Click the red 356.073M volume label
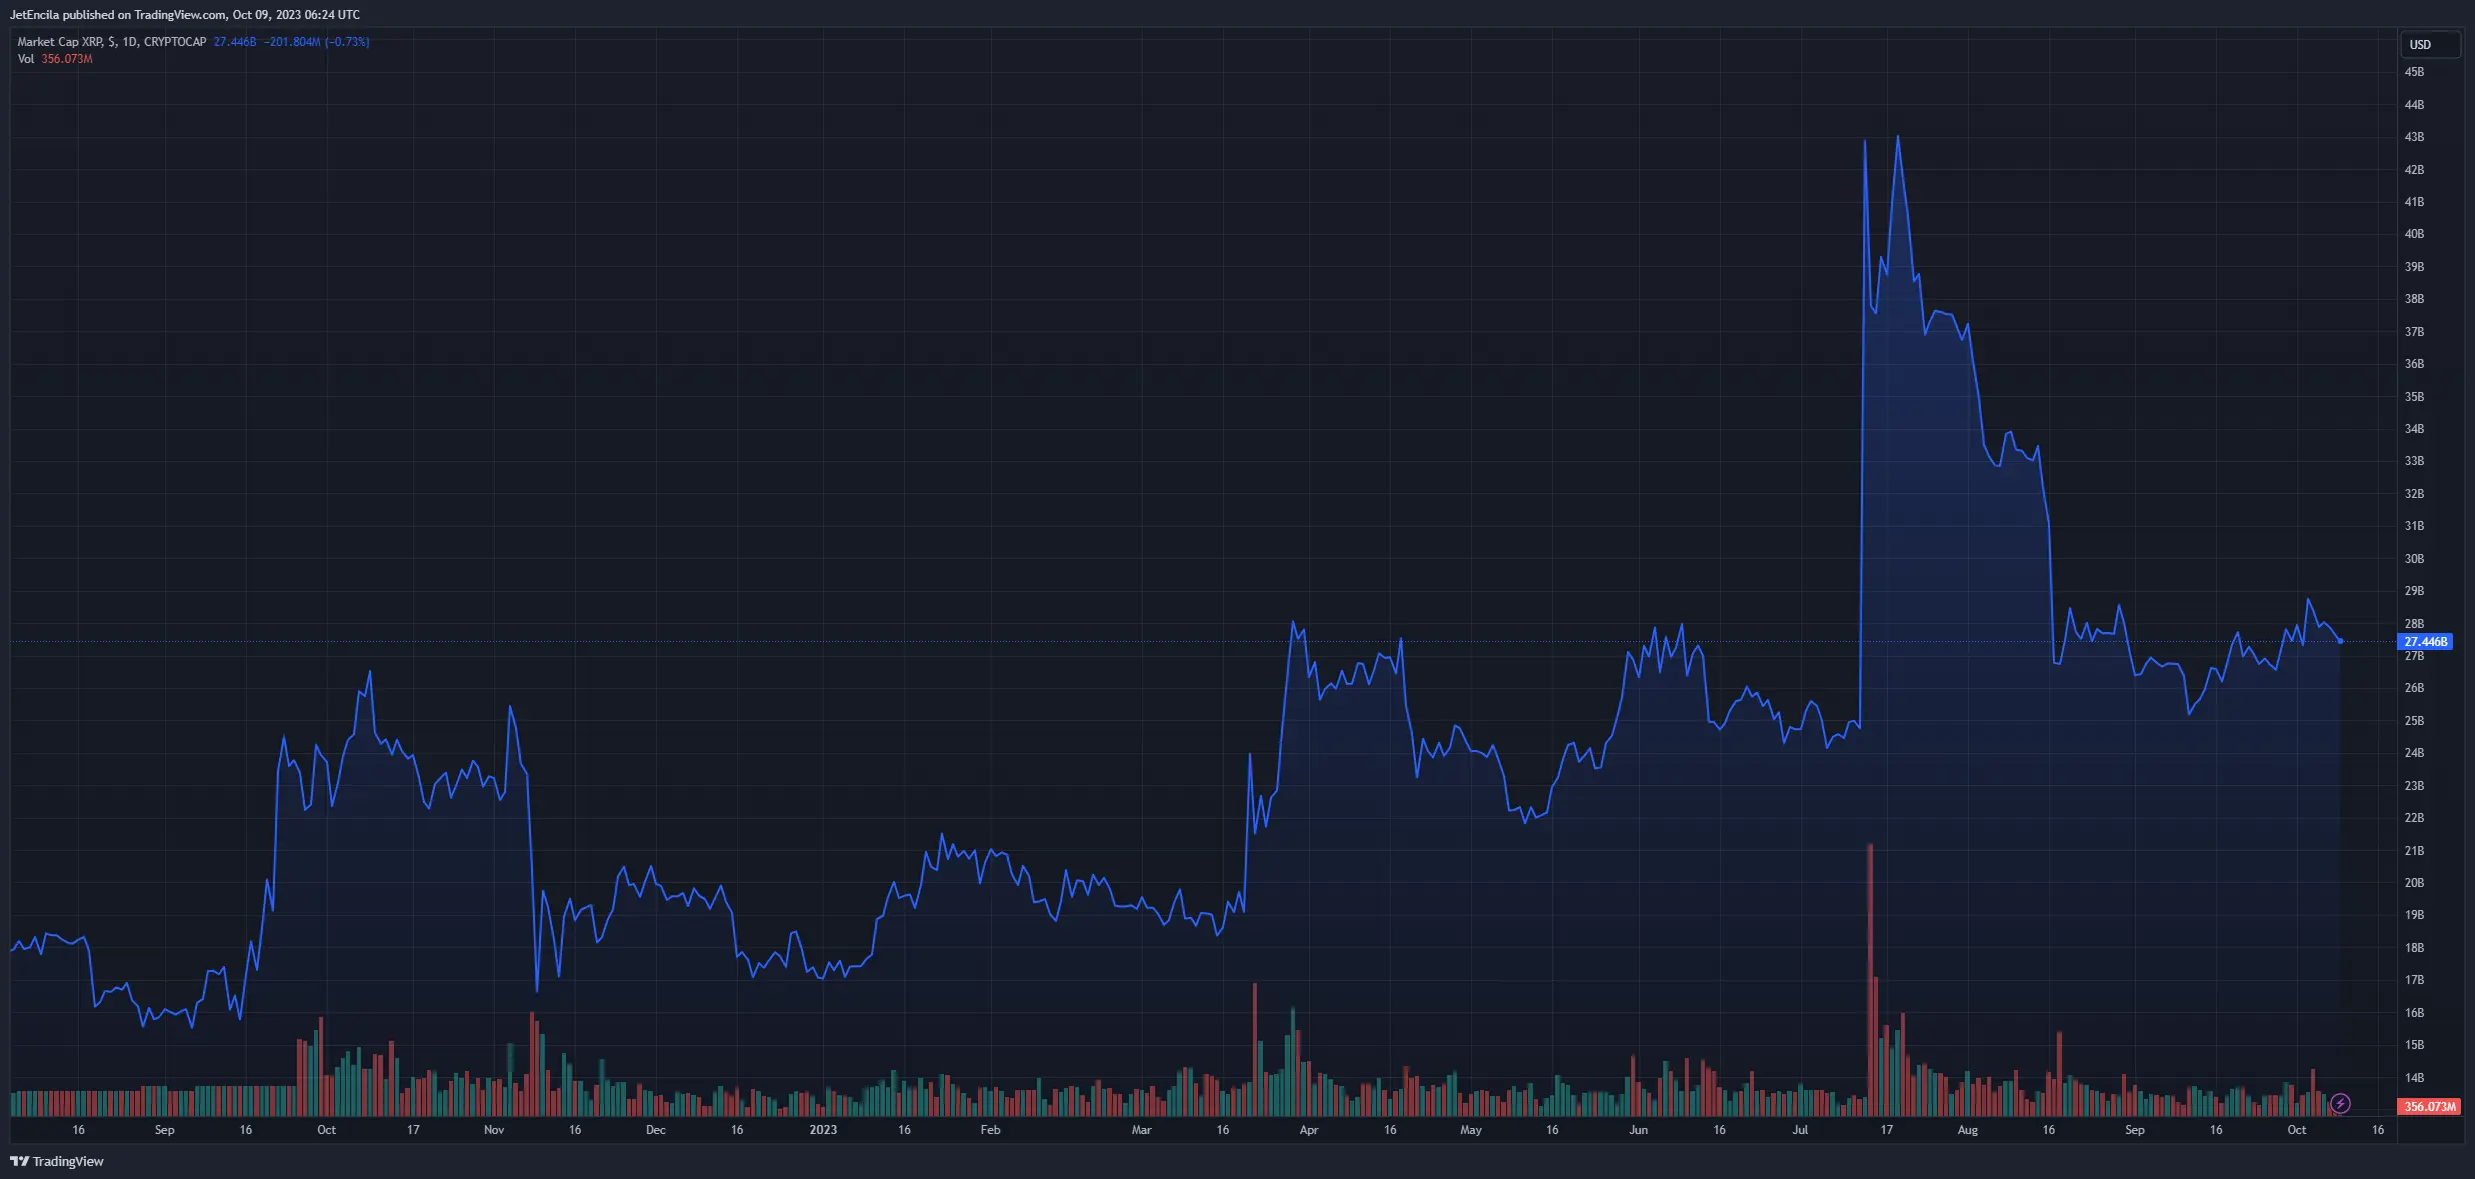This screenshot has width=2475, height=1179. (x=2429, y=1107)
